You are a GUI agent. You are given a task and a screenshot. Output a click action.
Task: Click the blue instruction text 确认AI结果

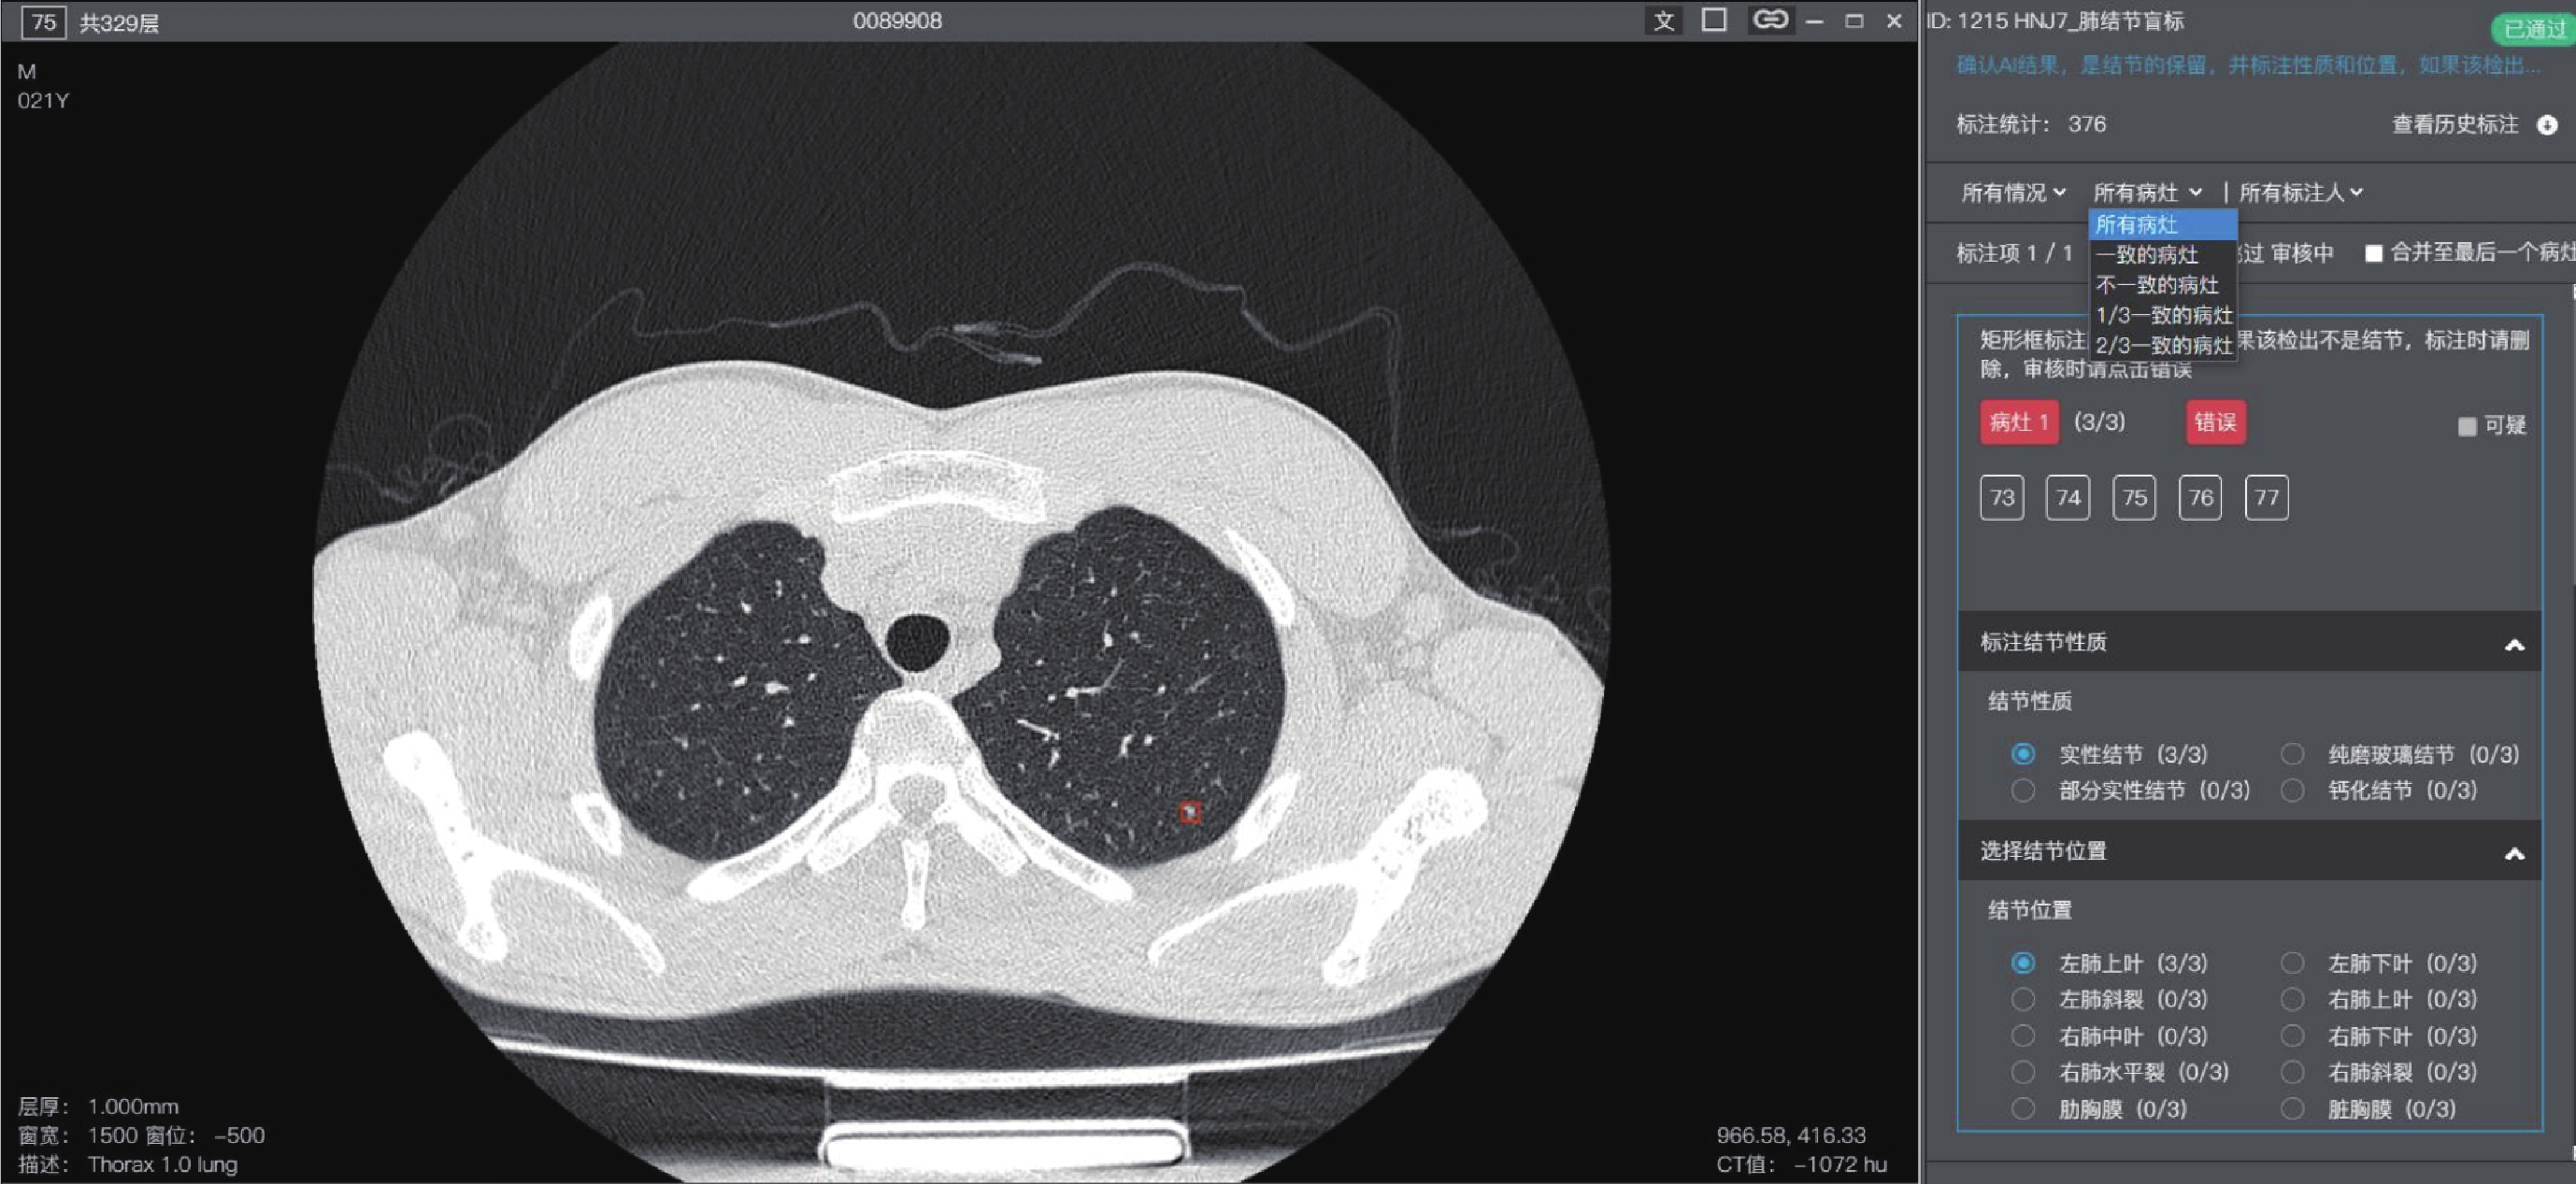2247,66
